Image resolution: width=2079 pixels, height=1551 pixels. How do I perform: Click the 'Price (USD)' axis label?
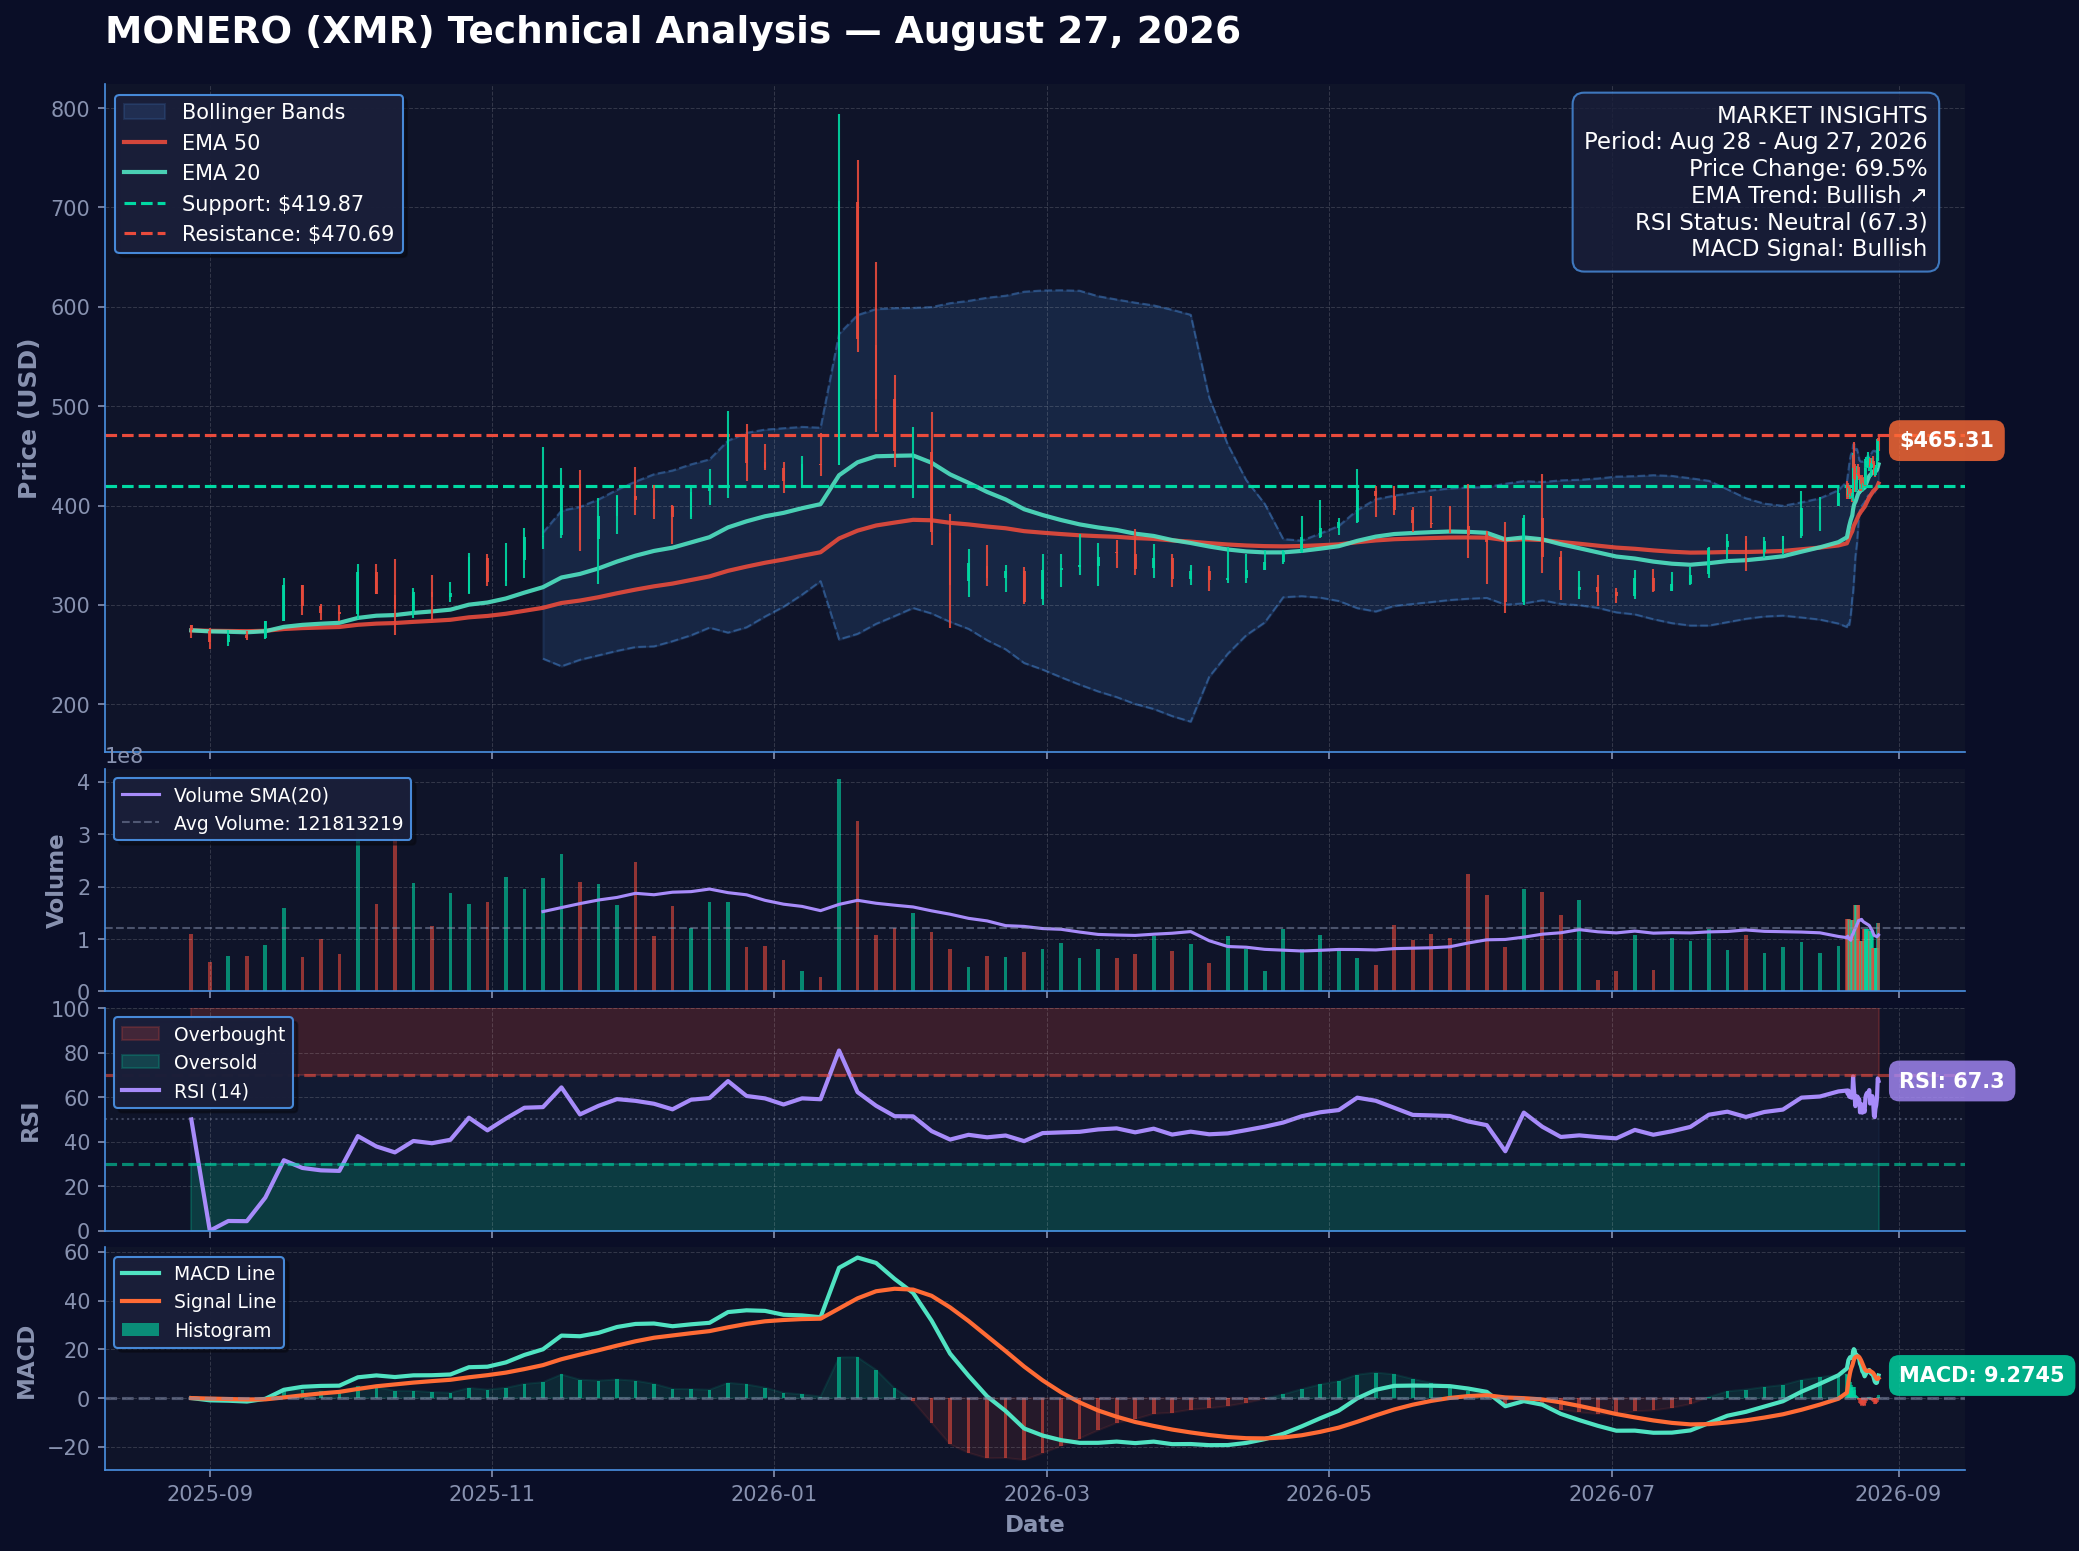click(28, 418)
